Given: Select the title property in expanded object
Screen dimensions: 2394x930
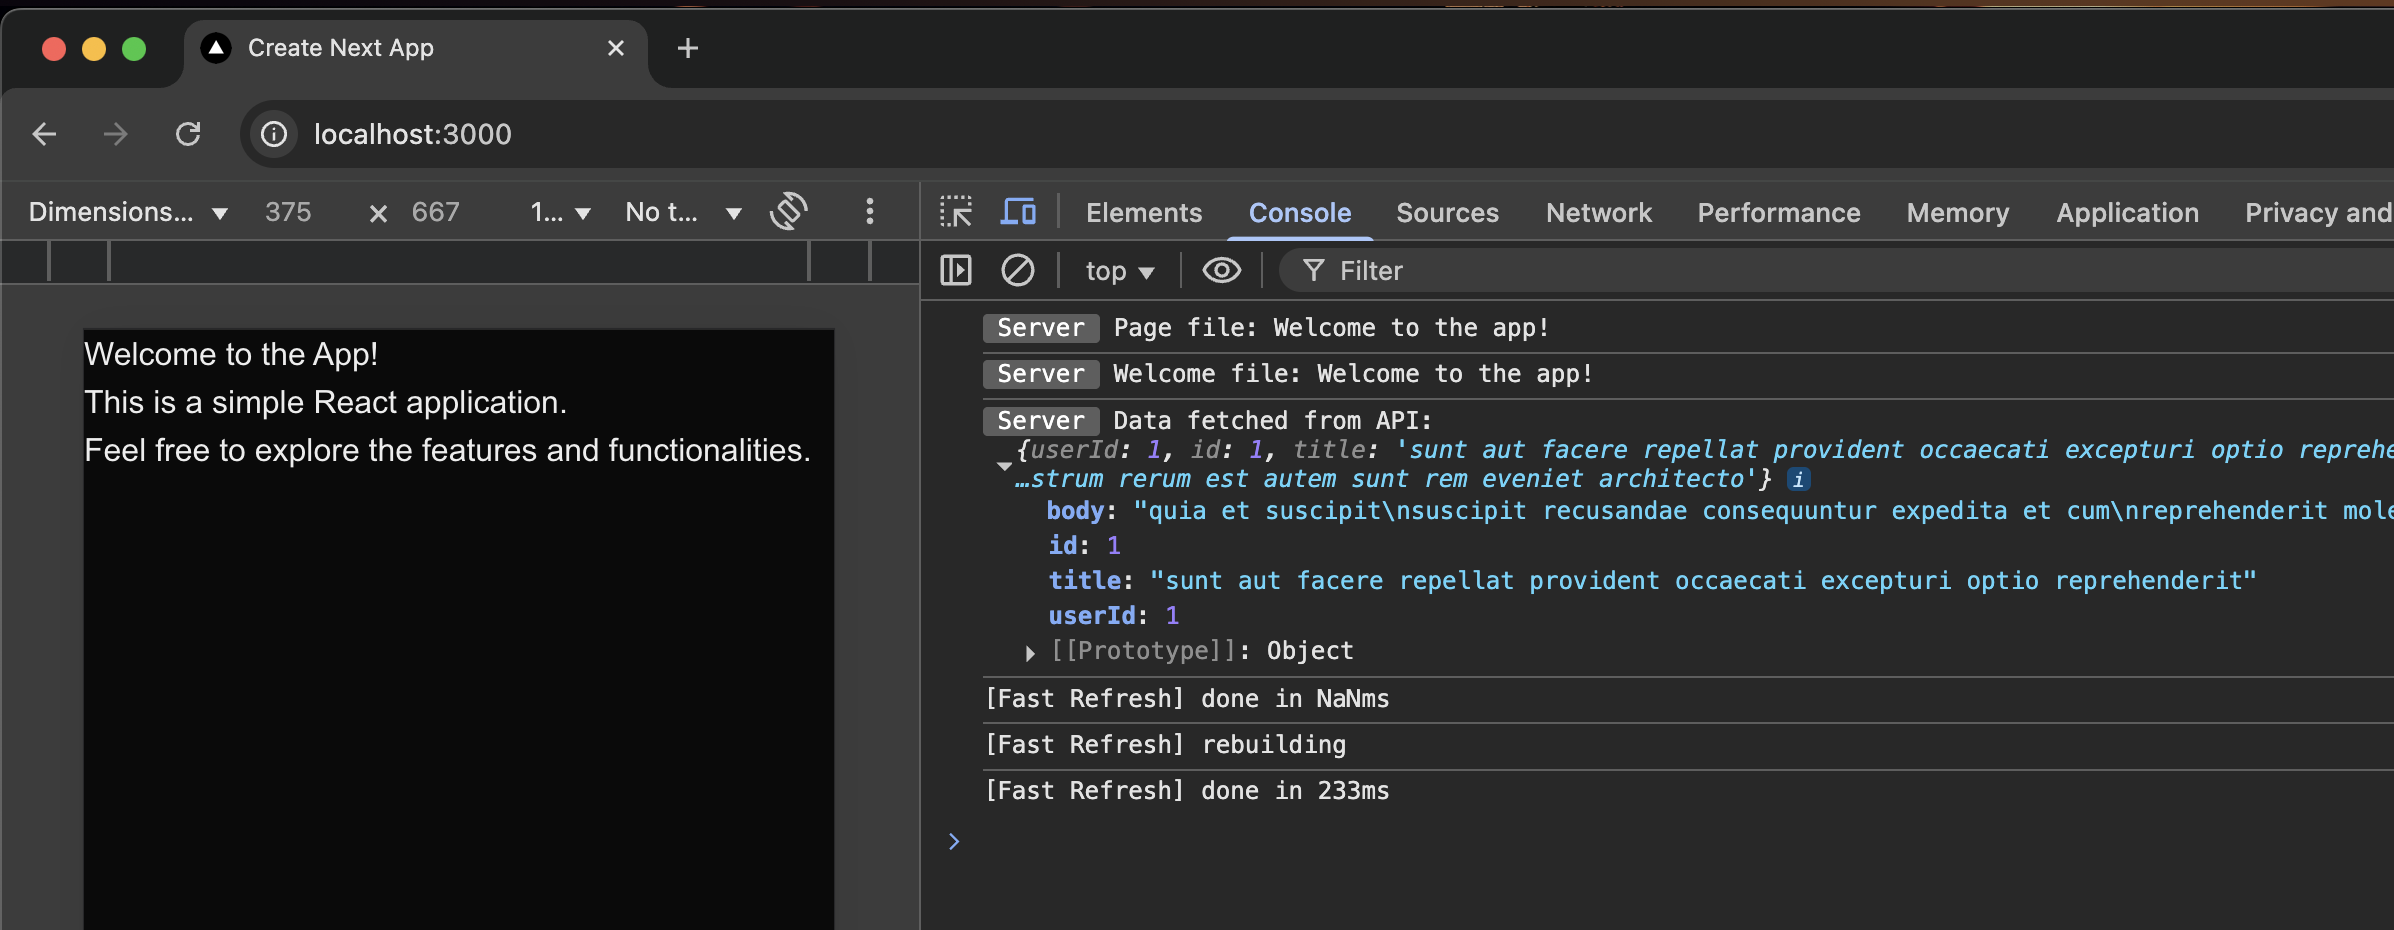Looking at the screenshot, I should 1084,581.
